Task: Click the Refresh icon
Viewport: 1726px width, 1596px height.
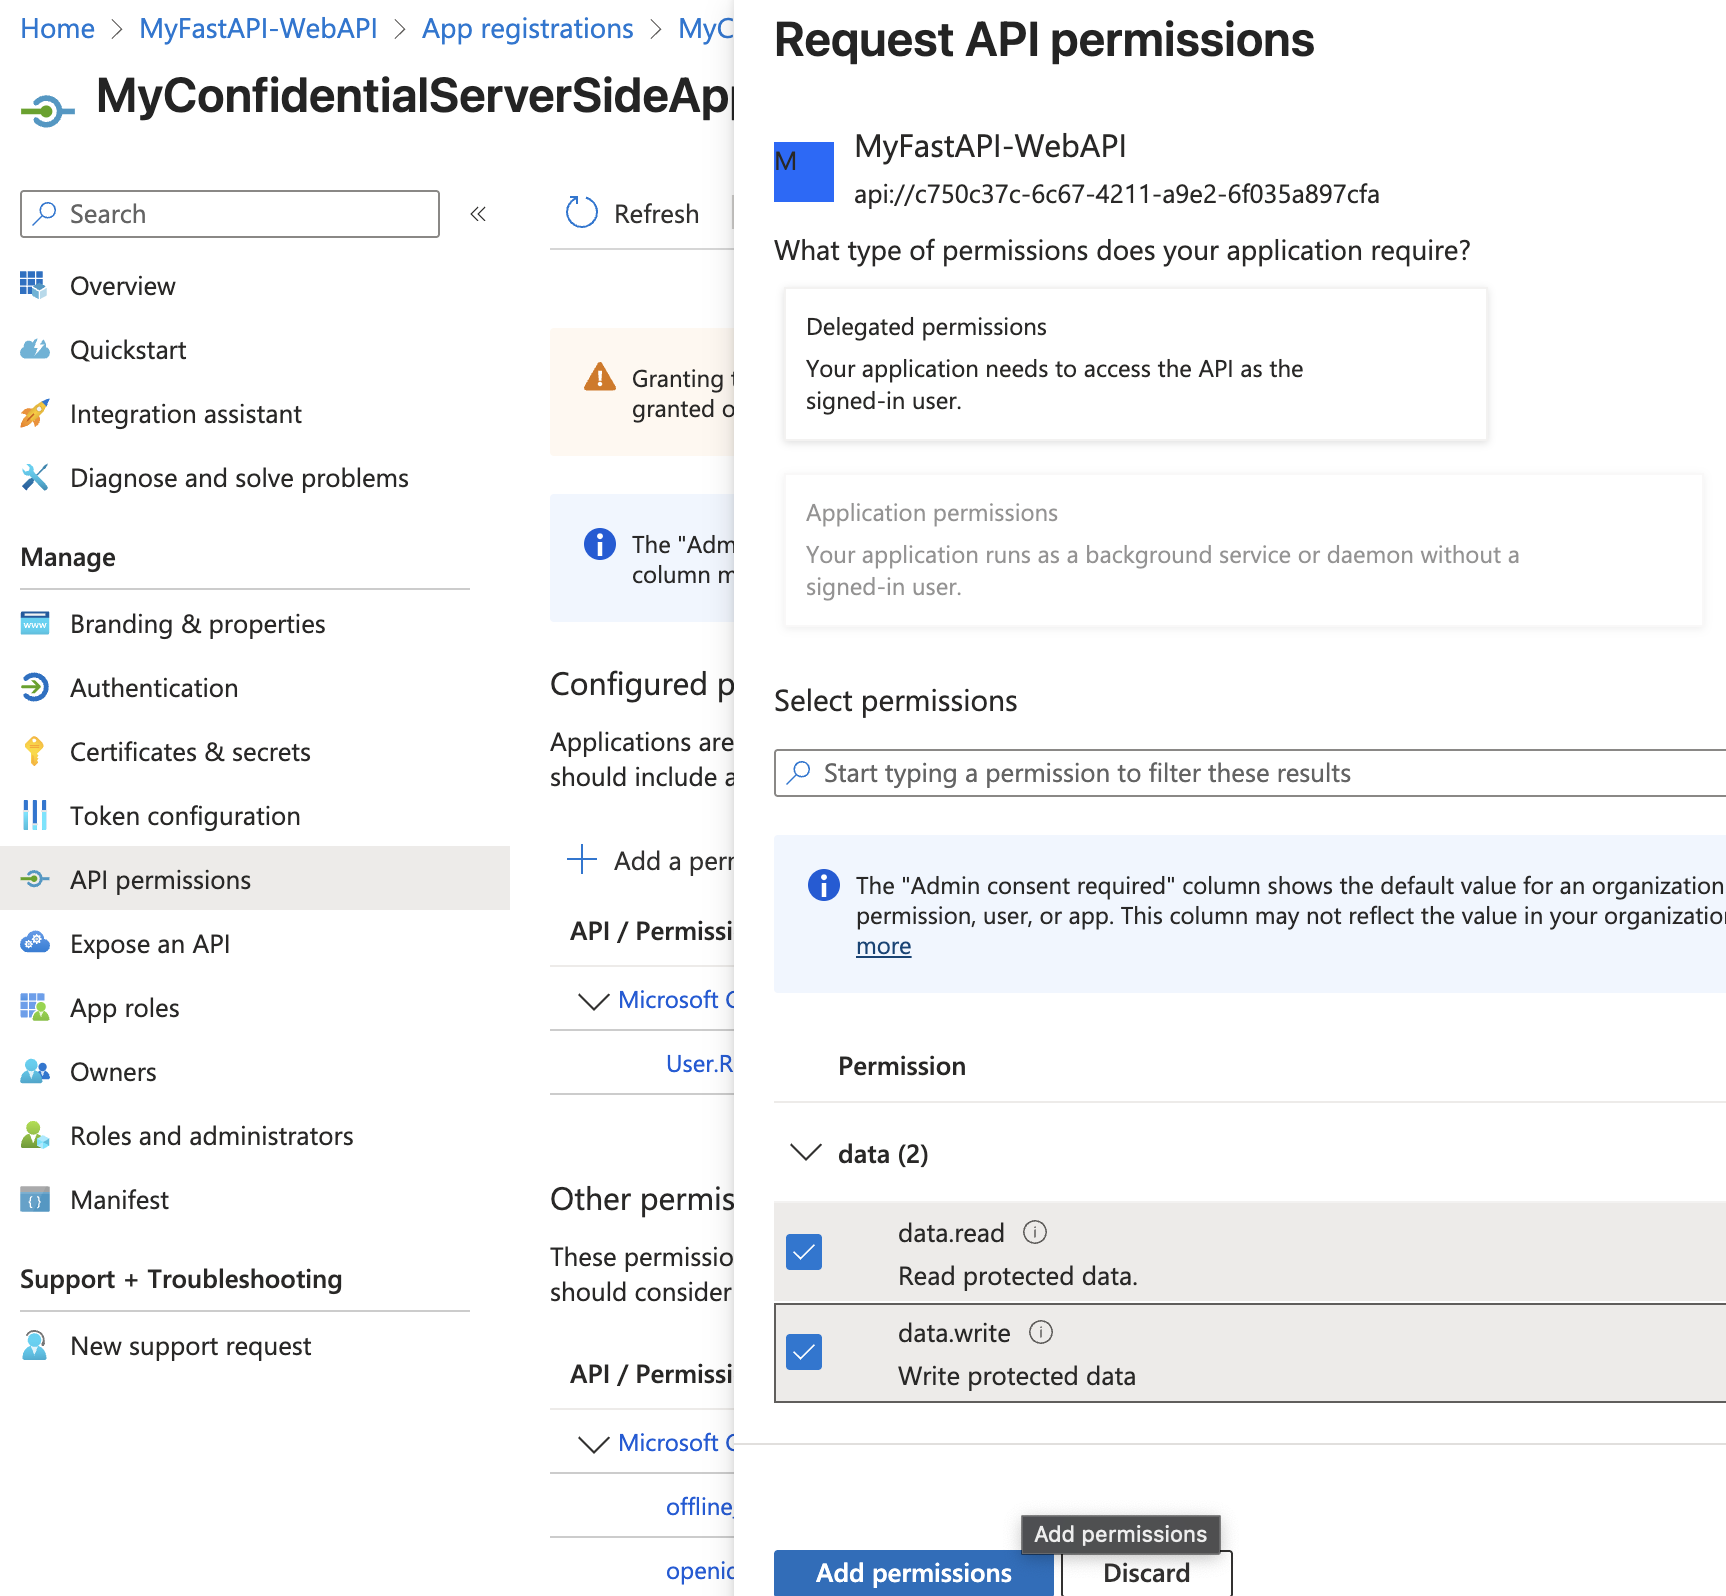Action: 581,213
